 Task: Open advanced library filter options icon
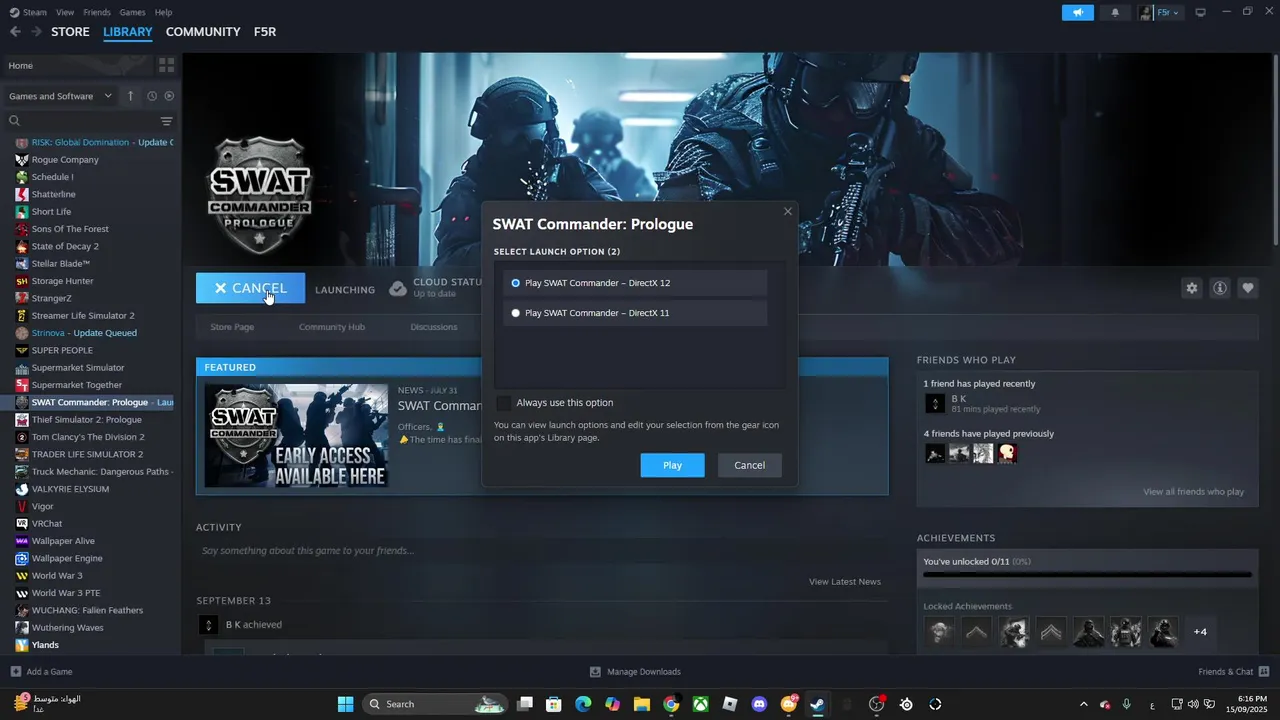coord(167,121)
